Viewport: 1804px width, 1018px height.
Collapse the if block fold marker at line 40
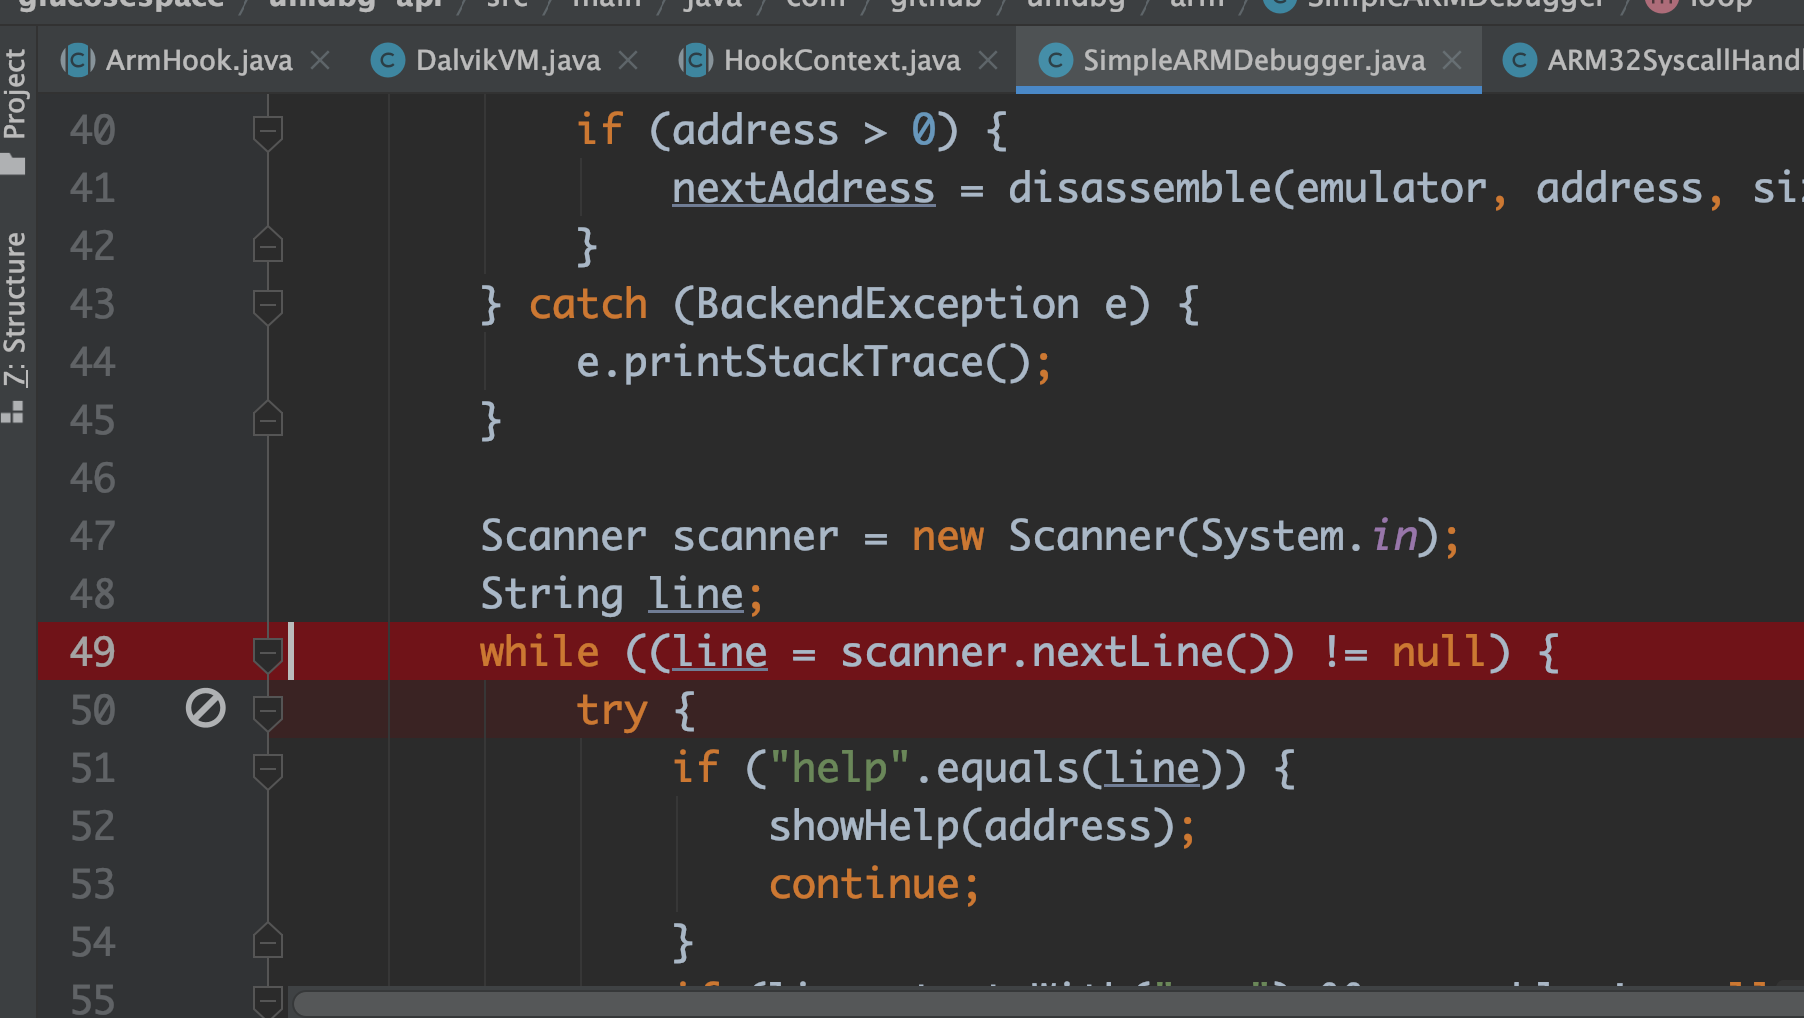(267, 130)
